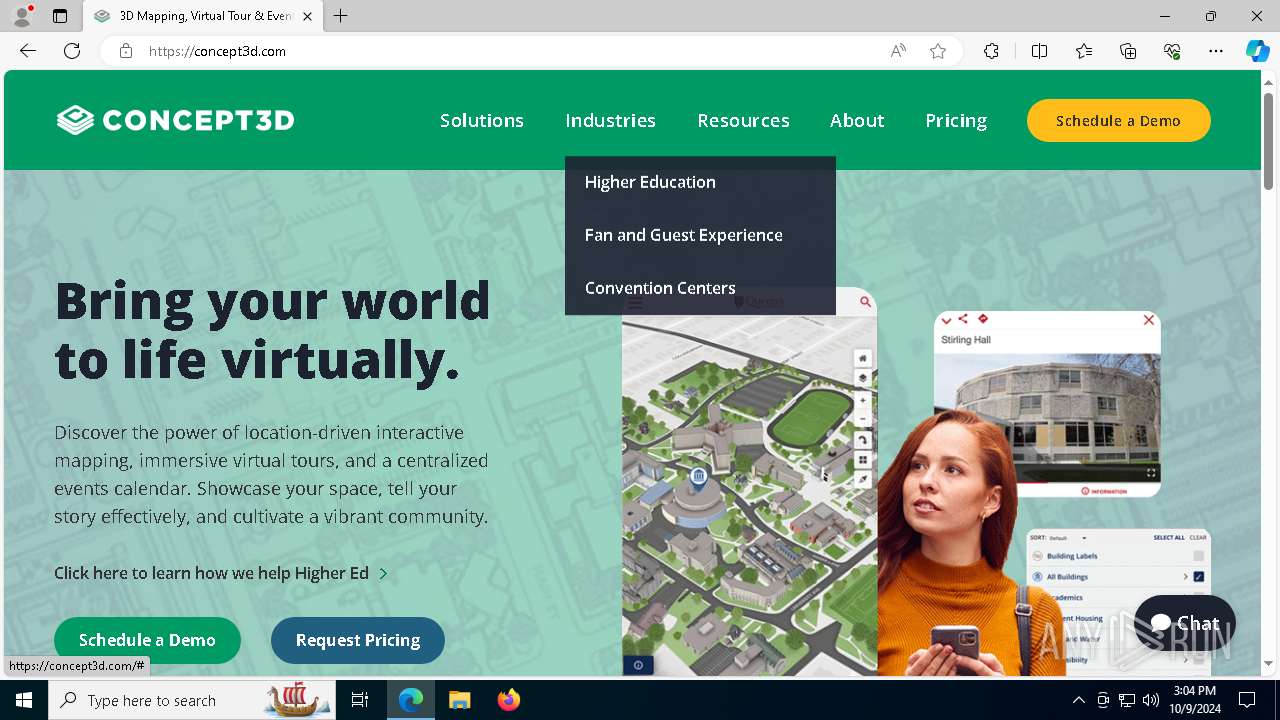Open the browser profile icon
This screenshot has height=720, width=1280.
[22, 16]
